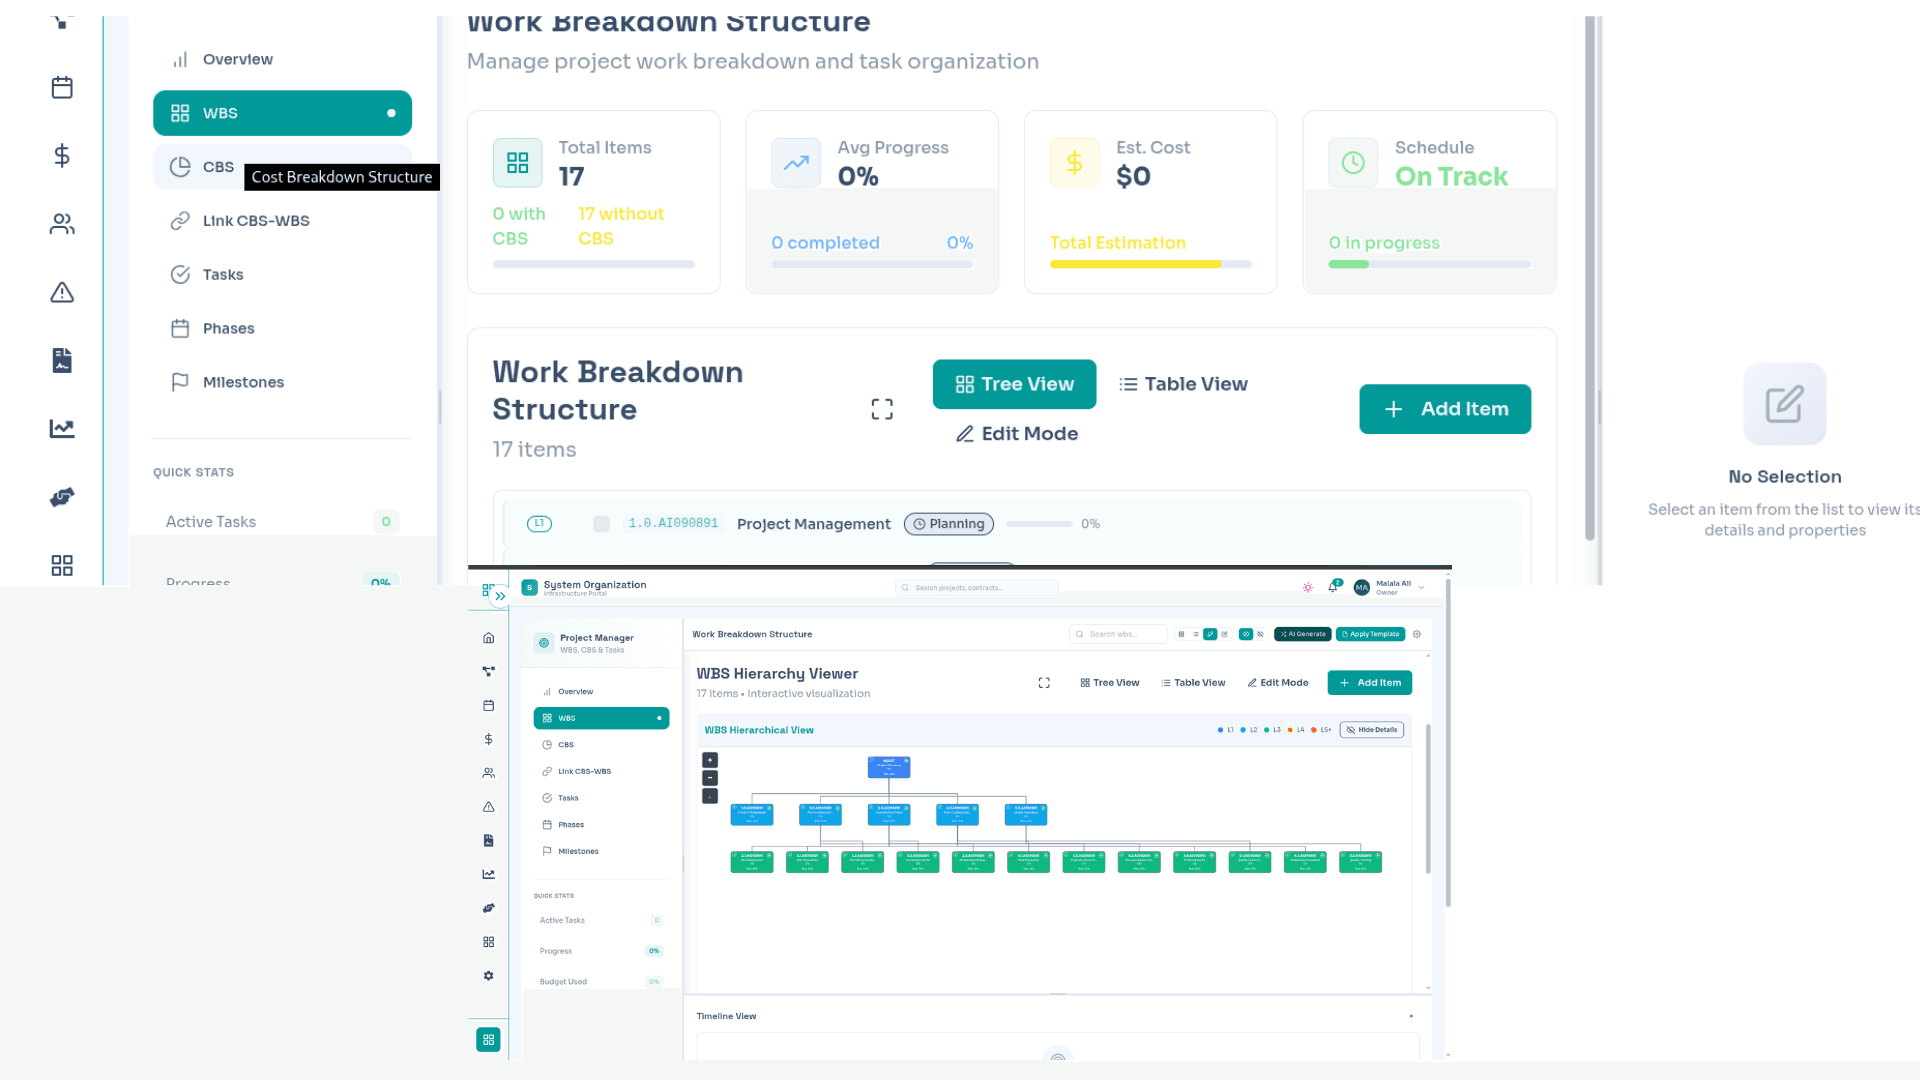Toggle Edit Mode in top panel
The height and width of the screenshot is (1080, 1920).
coord(1016,434)
